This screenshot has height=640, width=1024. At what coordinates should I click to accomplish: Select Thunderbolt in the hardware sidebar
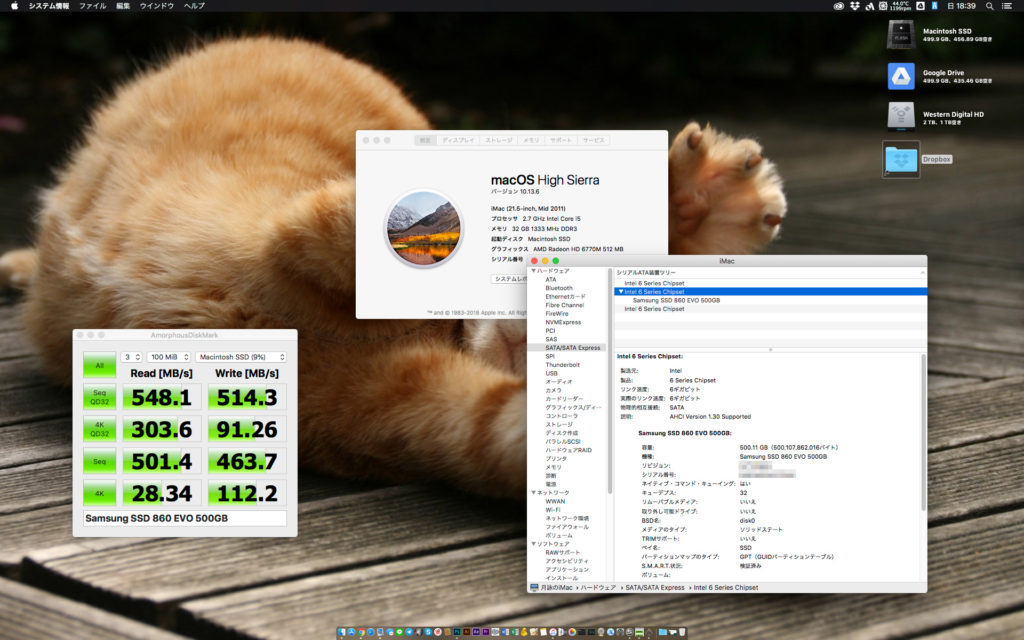pos(562,365)
